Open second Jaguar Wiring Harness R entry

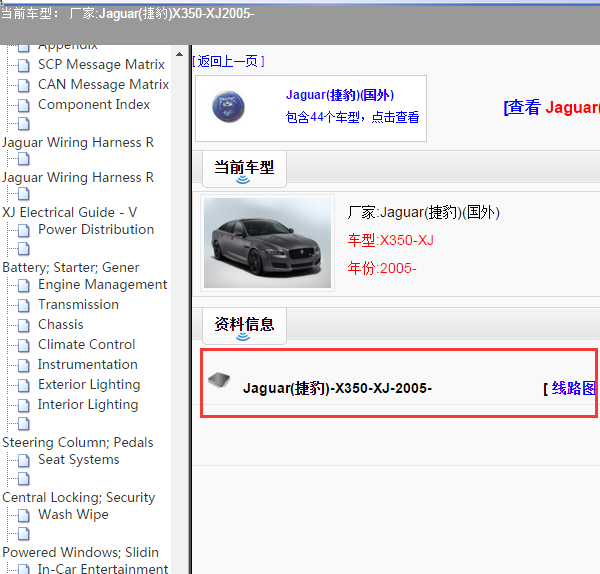[78, 178]
